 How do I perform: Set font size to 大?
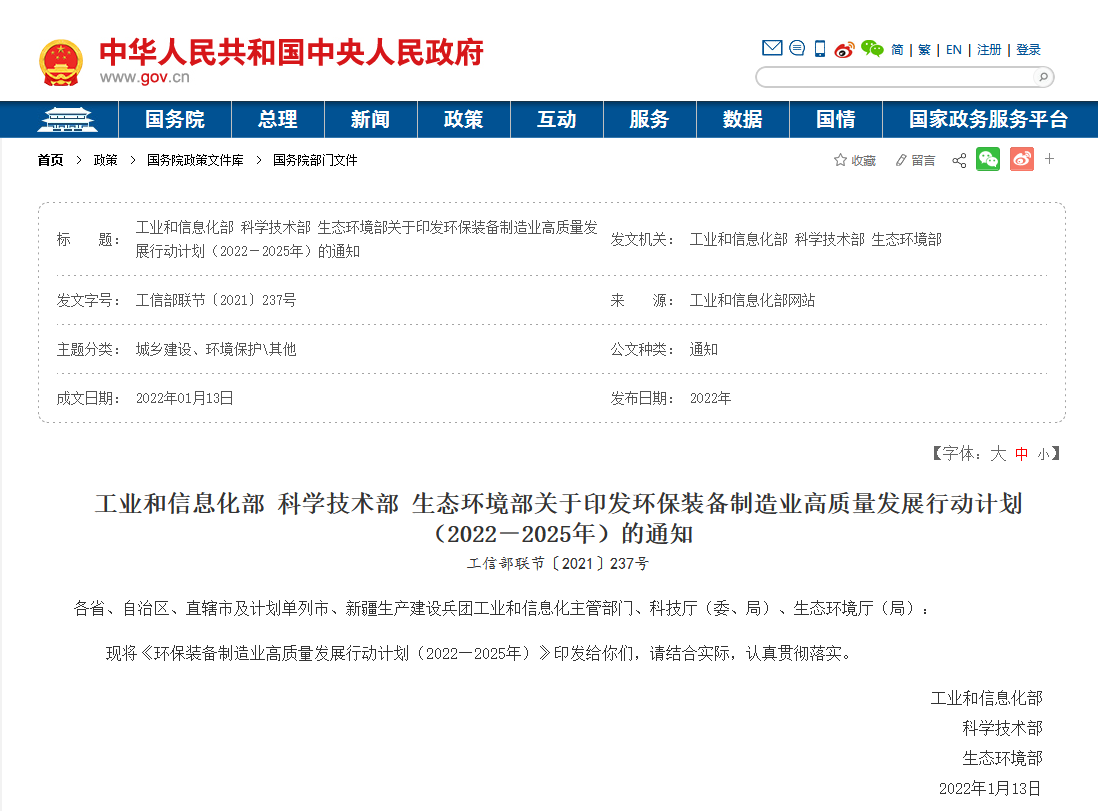(x=998, y=454)
